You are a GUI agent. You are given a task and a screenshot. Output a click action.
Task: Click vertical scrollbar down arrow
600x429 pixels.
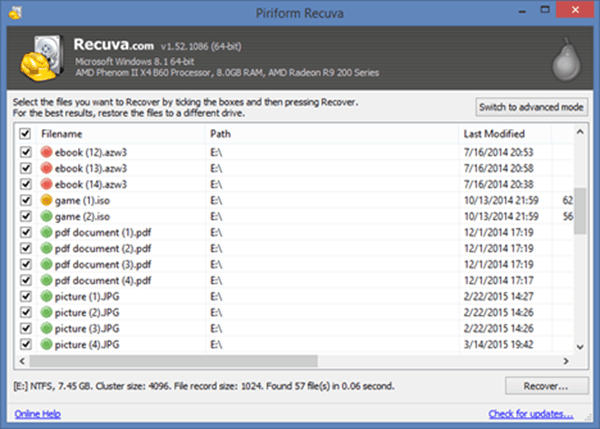click(x=580, y=347)
